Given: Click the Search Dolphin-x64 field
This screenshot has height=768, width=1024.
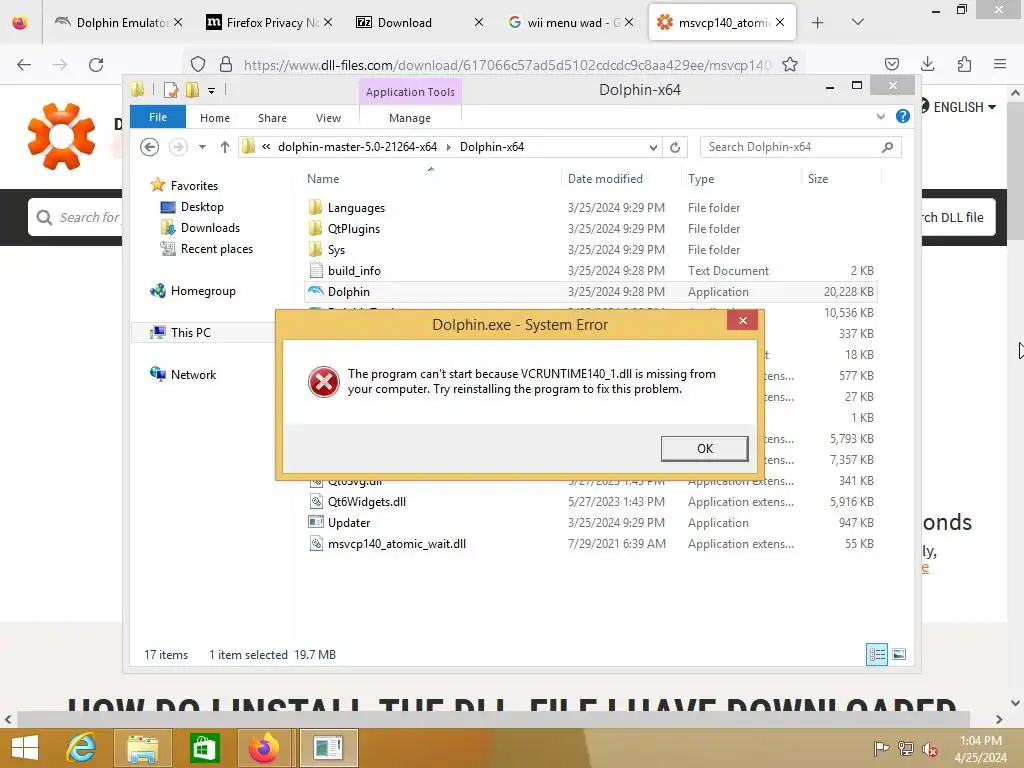Looking at the screenshot, I should tap(801, 147).
